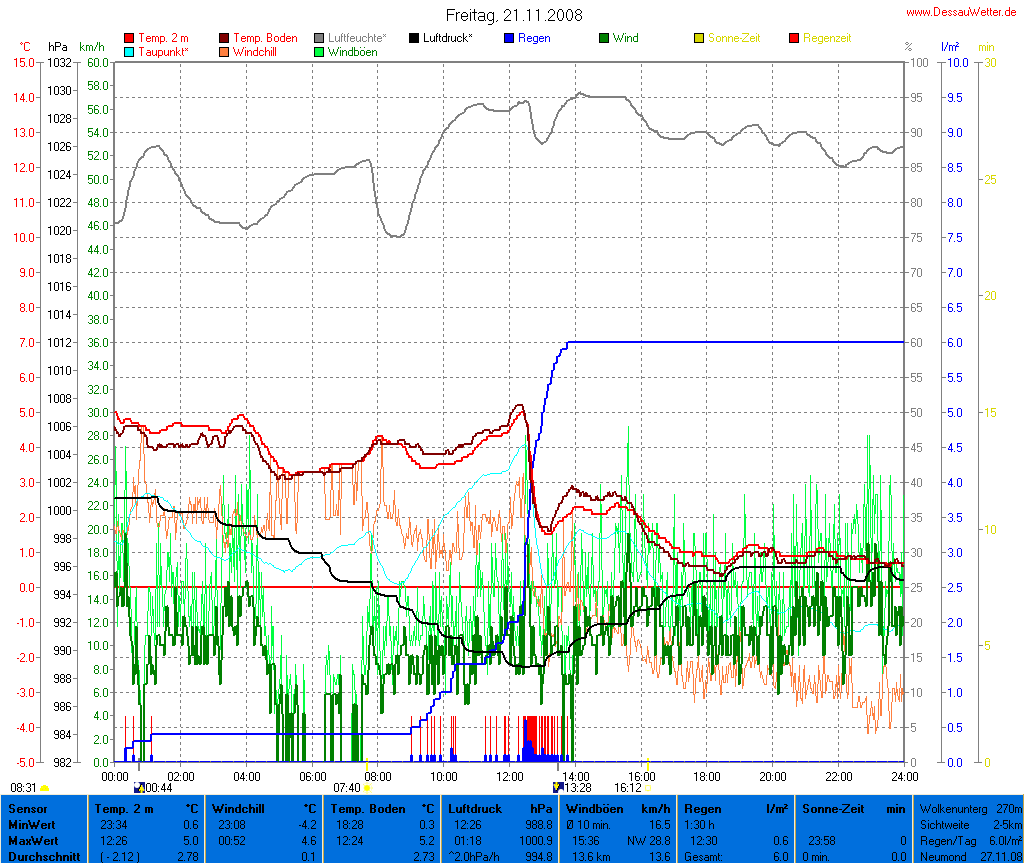Click the Wind legend label
The height and width of the screenshot is (863, 1024).
pos(626,38)
